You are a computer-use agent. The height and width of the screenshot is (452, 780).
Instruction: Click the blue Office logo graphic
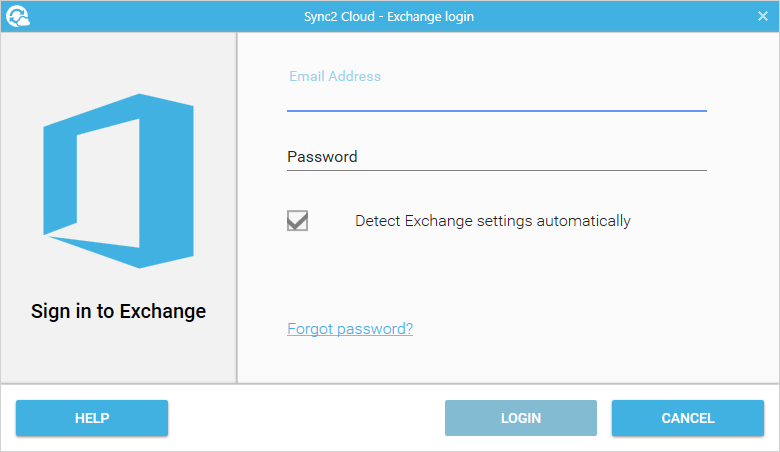(x=118, y=181)
